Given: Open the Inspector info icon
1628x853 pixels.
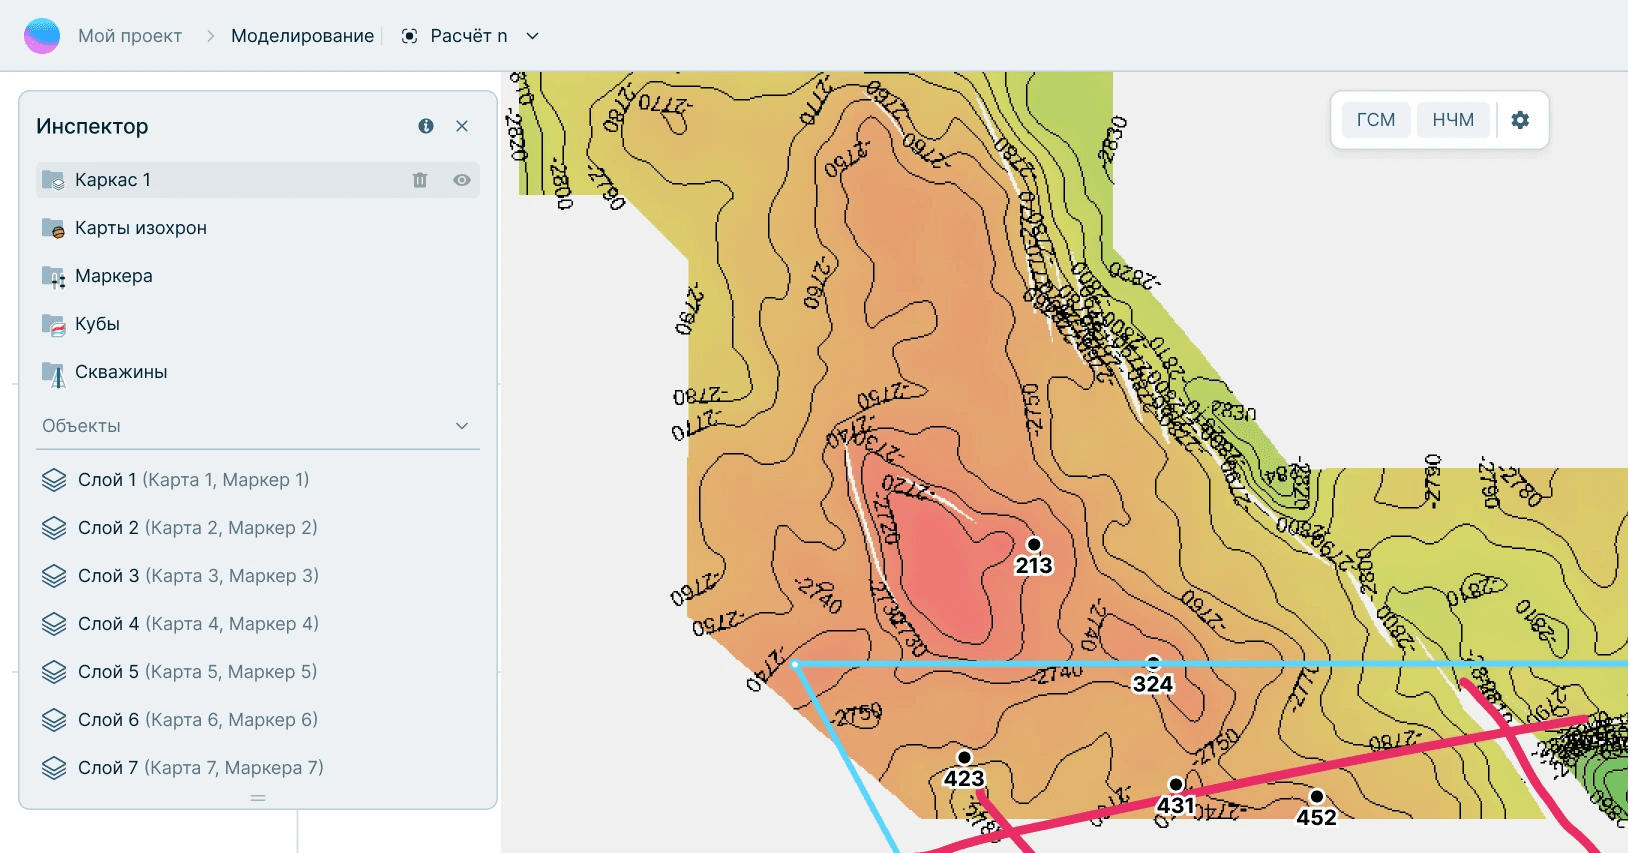Looking at the screenshot, I should pyautogui.click(x=426, y=126).
